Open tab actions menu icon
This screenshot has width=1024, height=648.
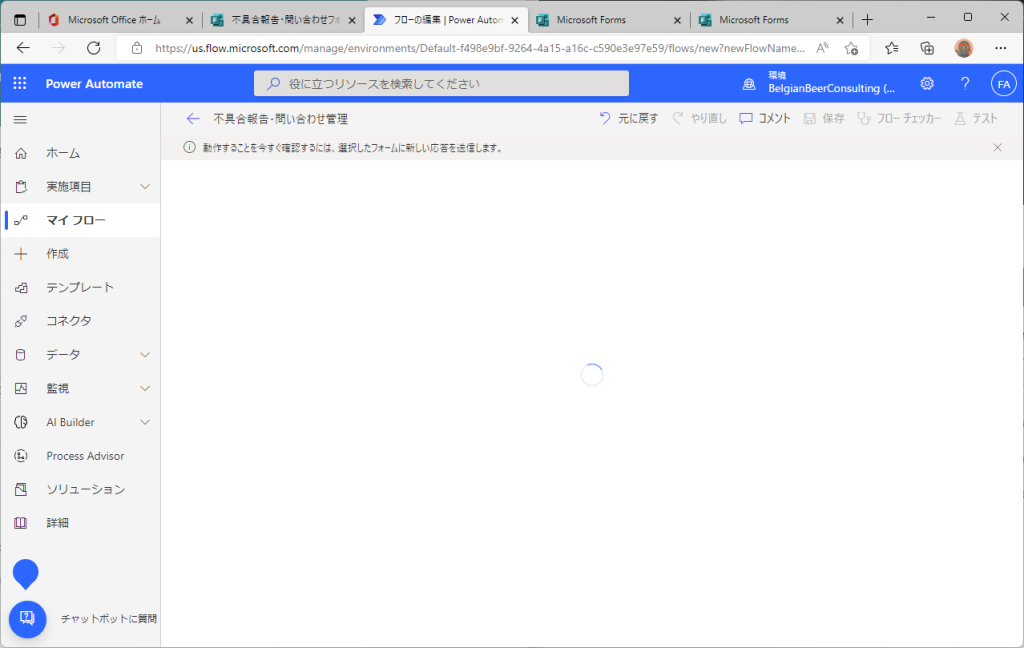[x=20, y=20]
